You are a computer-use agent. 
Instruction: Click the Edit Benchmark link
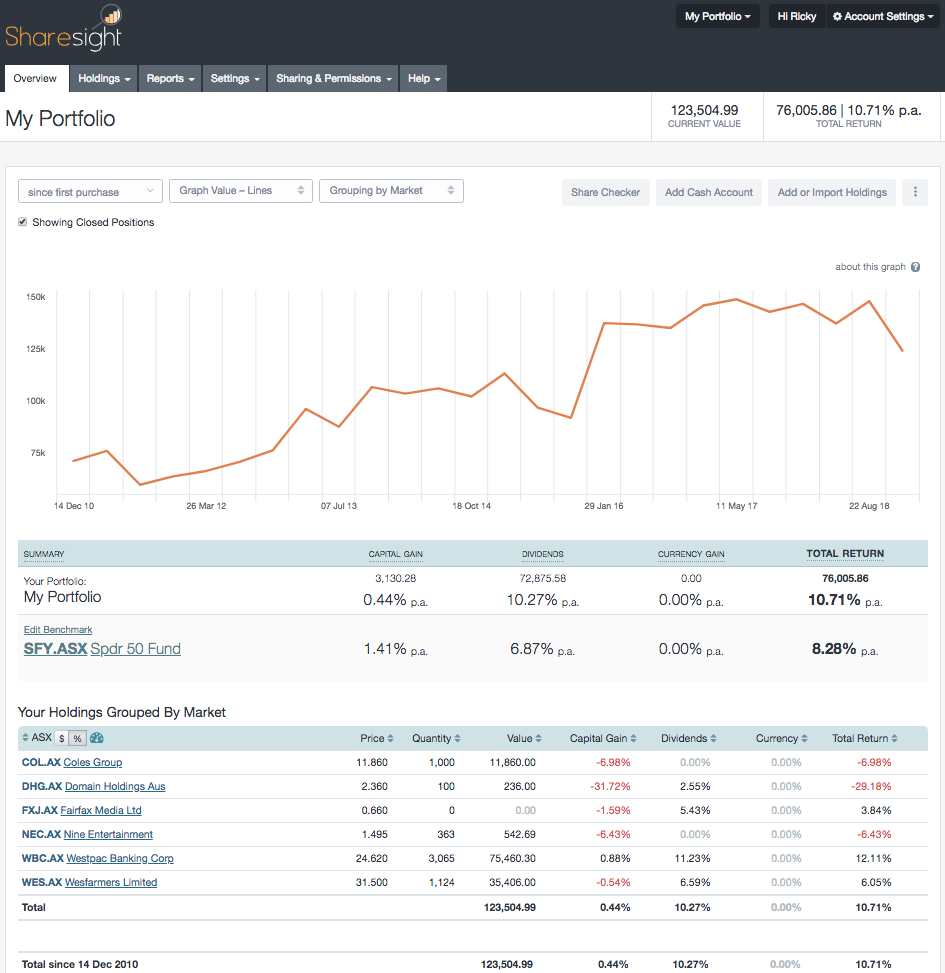[58, 629]
